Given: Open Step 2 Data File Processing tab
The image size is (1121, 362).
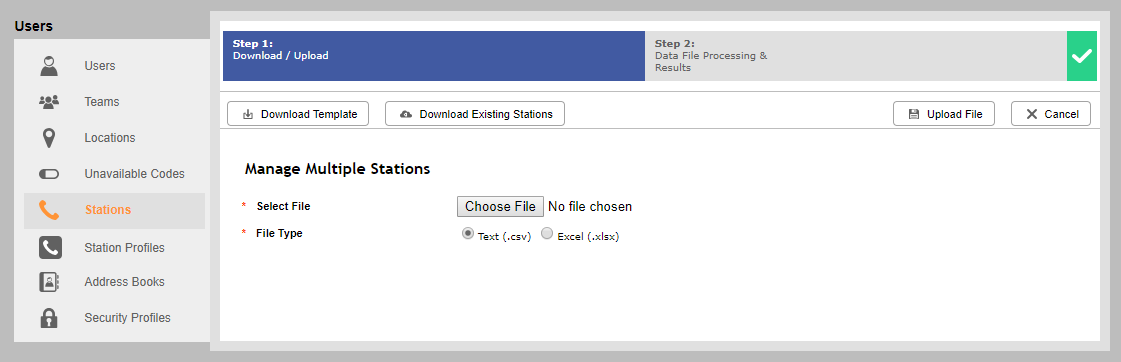Looking at the screenshot, I should coord(856,56).
